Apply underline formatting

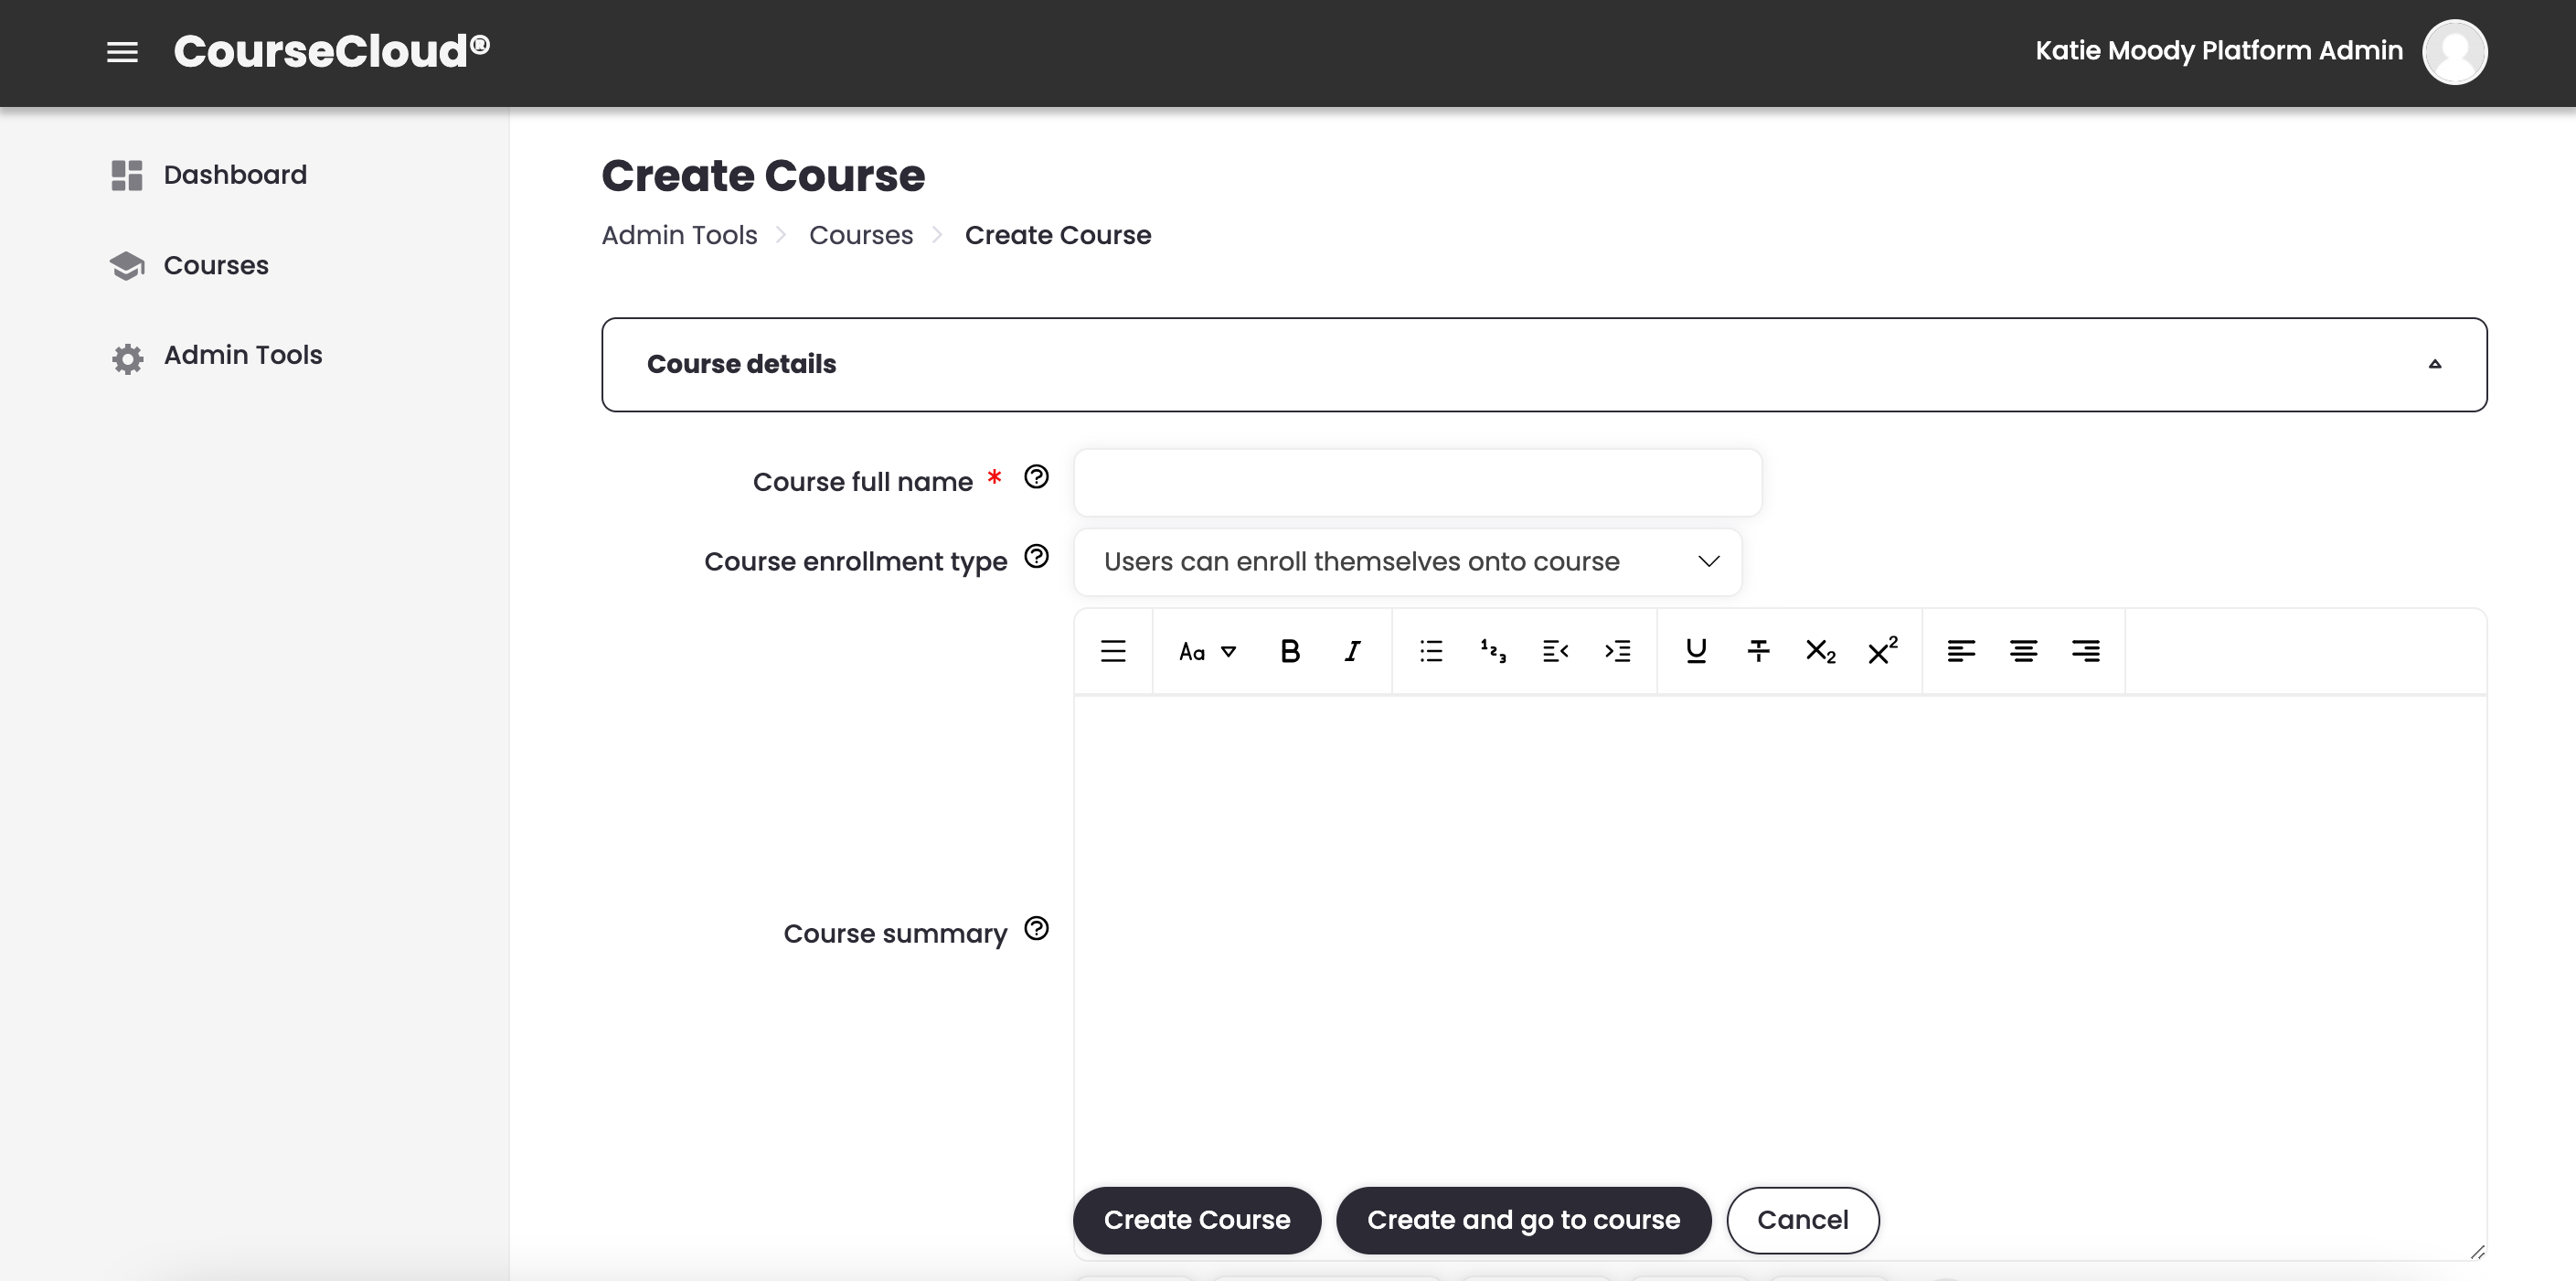(x=1696, y=651)
